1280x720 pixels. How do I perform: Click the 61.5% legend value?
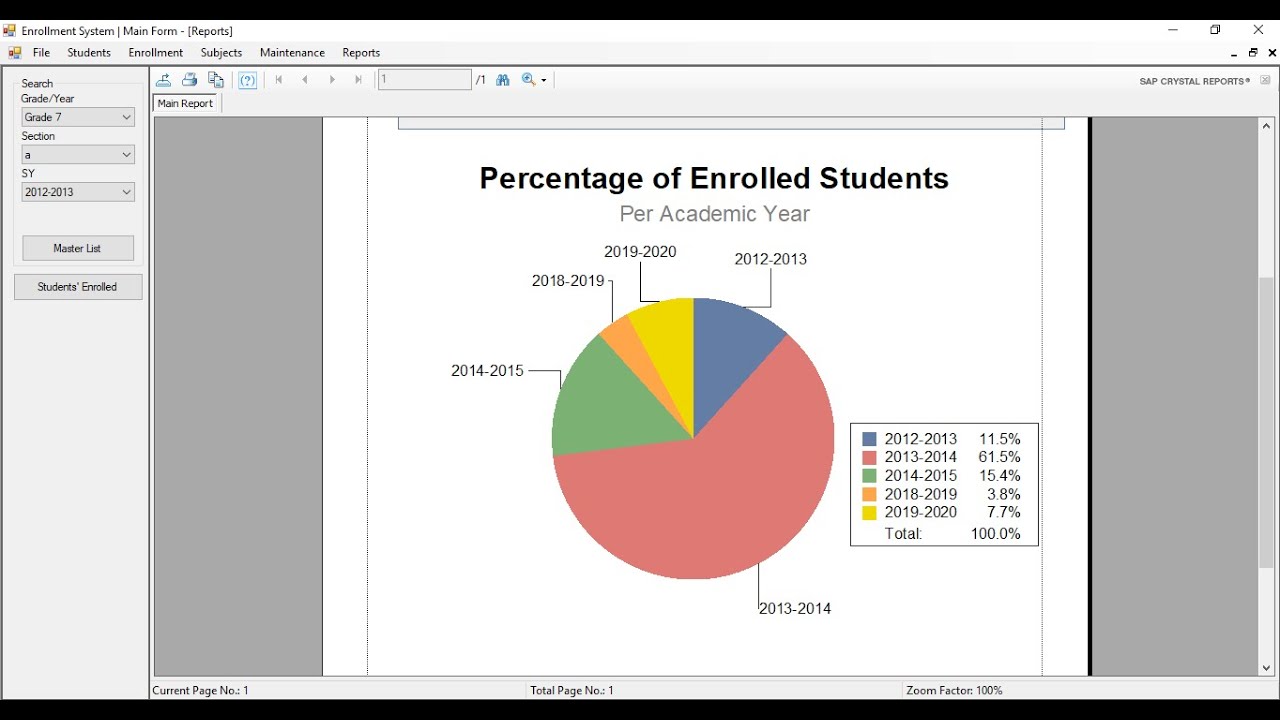pos(1000,457)
